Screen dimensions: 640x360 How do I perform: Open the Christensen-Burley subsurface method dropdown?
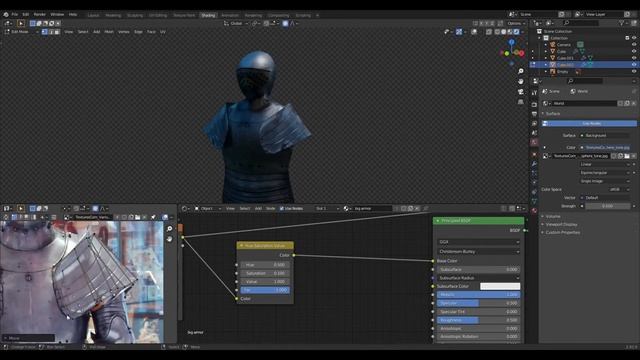479,252
